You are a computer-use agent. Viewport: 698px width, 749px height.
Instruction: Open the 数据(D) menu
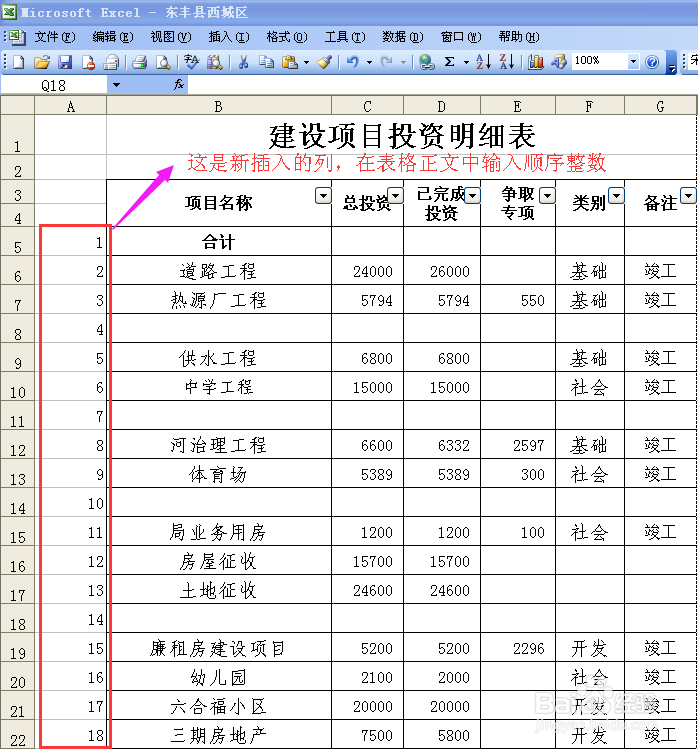click(x=403, y=37)
